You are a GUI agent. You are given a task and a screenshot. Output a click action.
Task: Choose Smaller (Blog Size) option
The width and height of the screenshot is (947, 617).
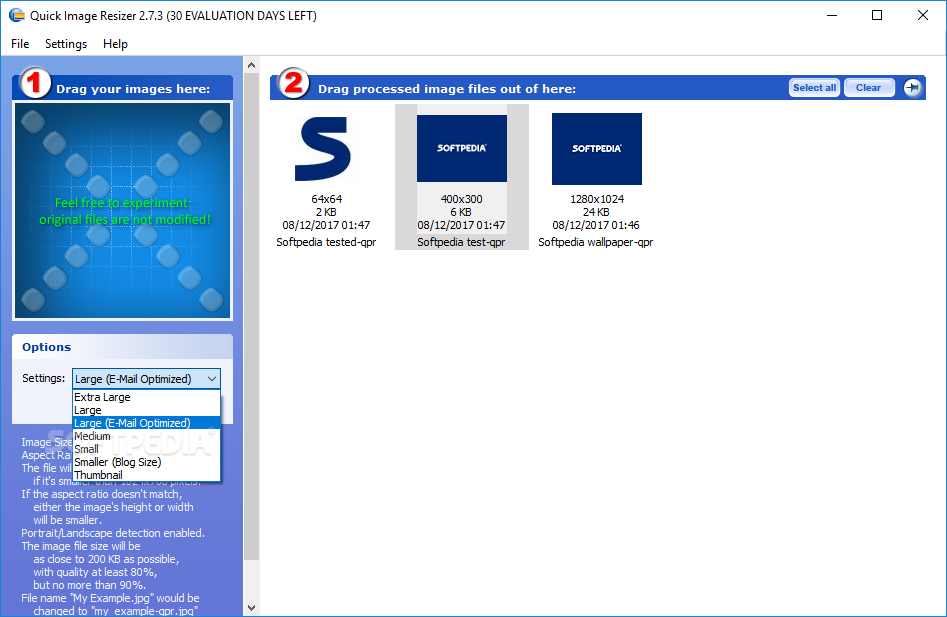click(146, 462)
